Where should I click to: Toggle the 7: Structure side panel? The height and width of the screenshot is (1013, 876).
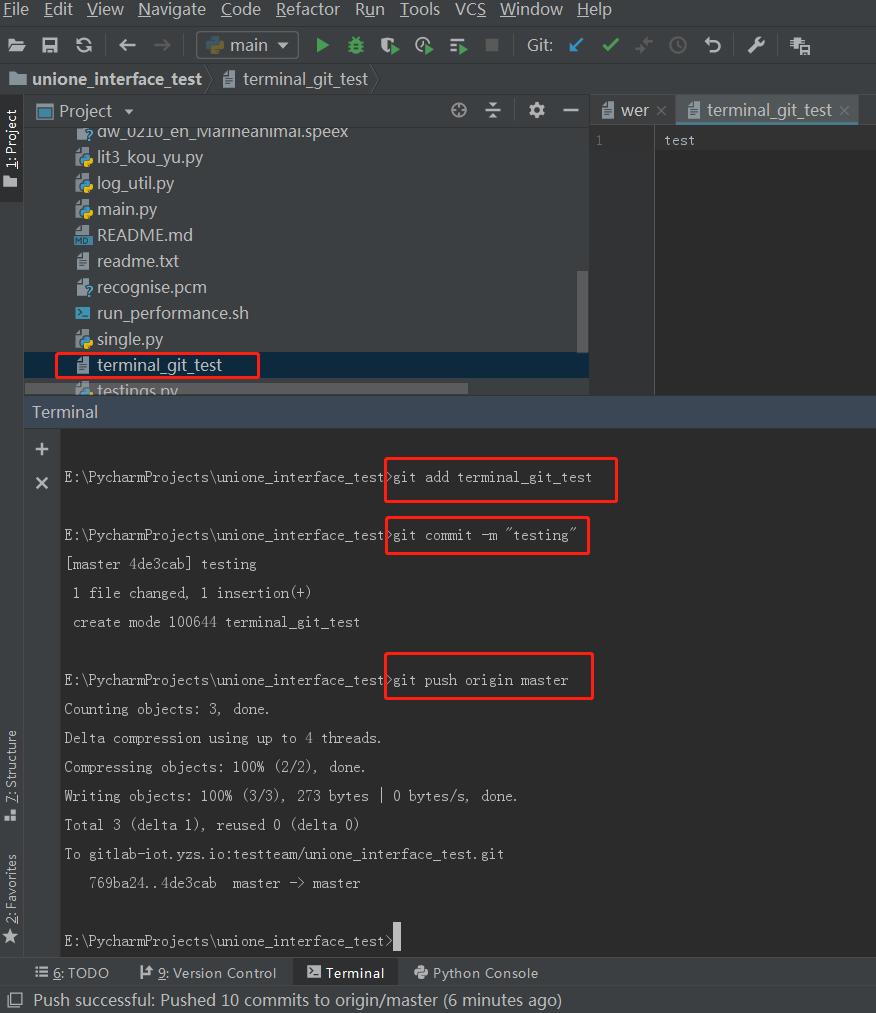coord(11,775)
